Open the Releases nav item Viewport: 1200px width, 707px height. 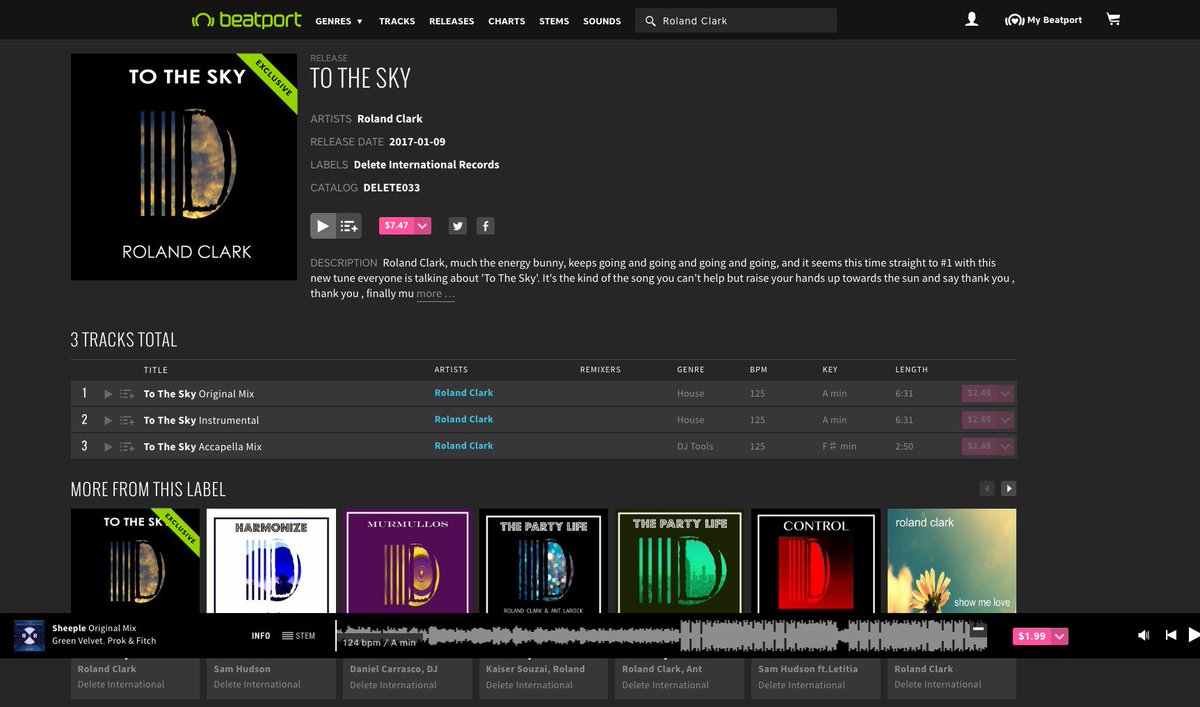(x=451, y=21)
